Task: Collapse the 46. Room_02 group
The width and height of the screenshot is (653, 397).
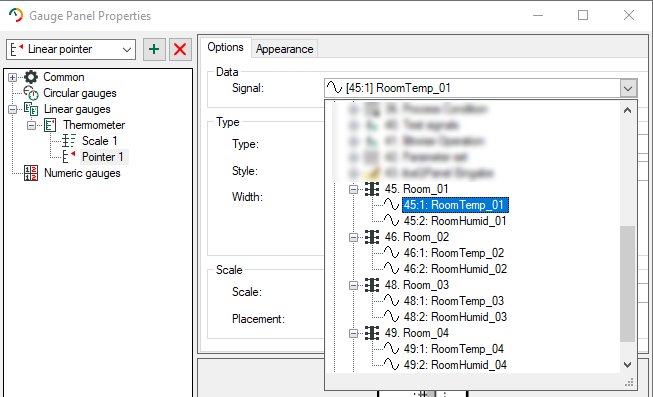Action: [x=353, y=237]
